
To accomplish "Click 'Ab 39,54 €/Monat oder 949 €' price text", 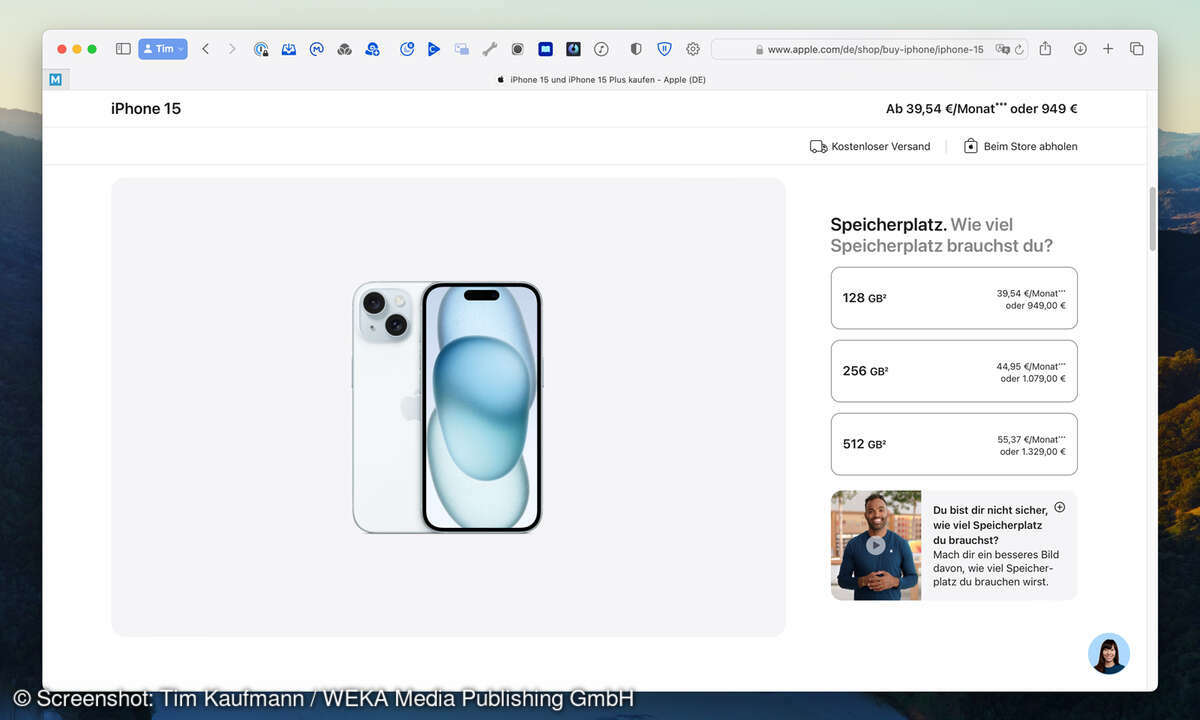I will pyautogui.click(x=981, y=109).
